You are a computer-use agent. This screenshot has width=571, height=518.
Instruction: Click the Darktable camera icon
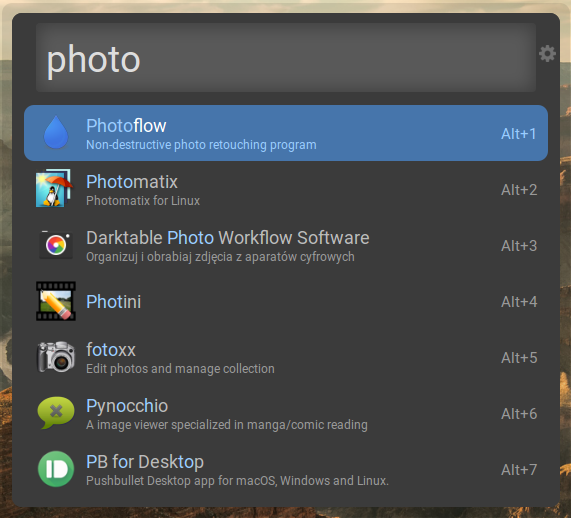click(56, 245)
